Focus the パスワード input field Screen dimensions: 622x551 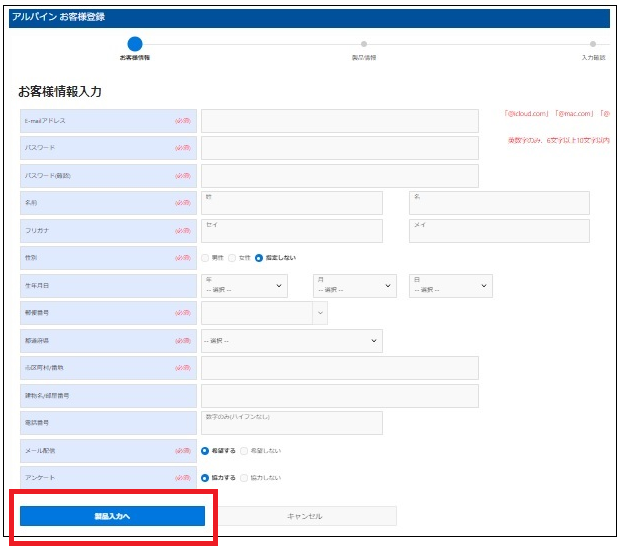click(339, 148)
